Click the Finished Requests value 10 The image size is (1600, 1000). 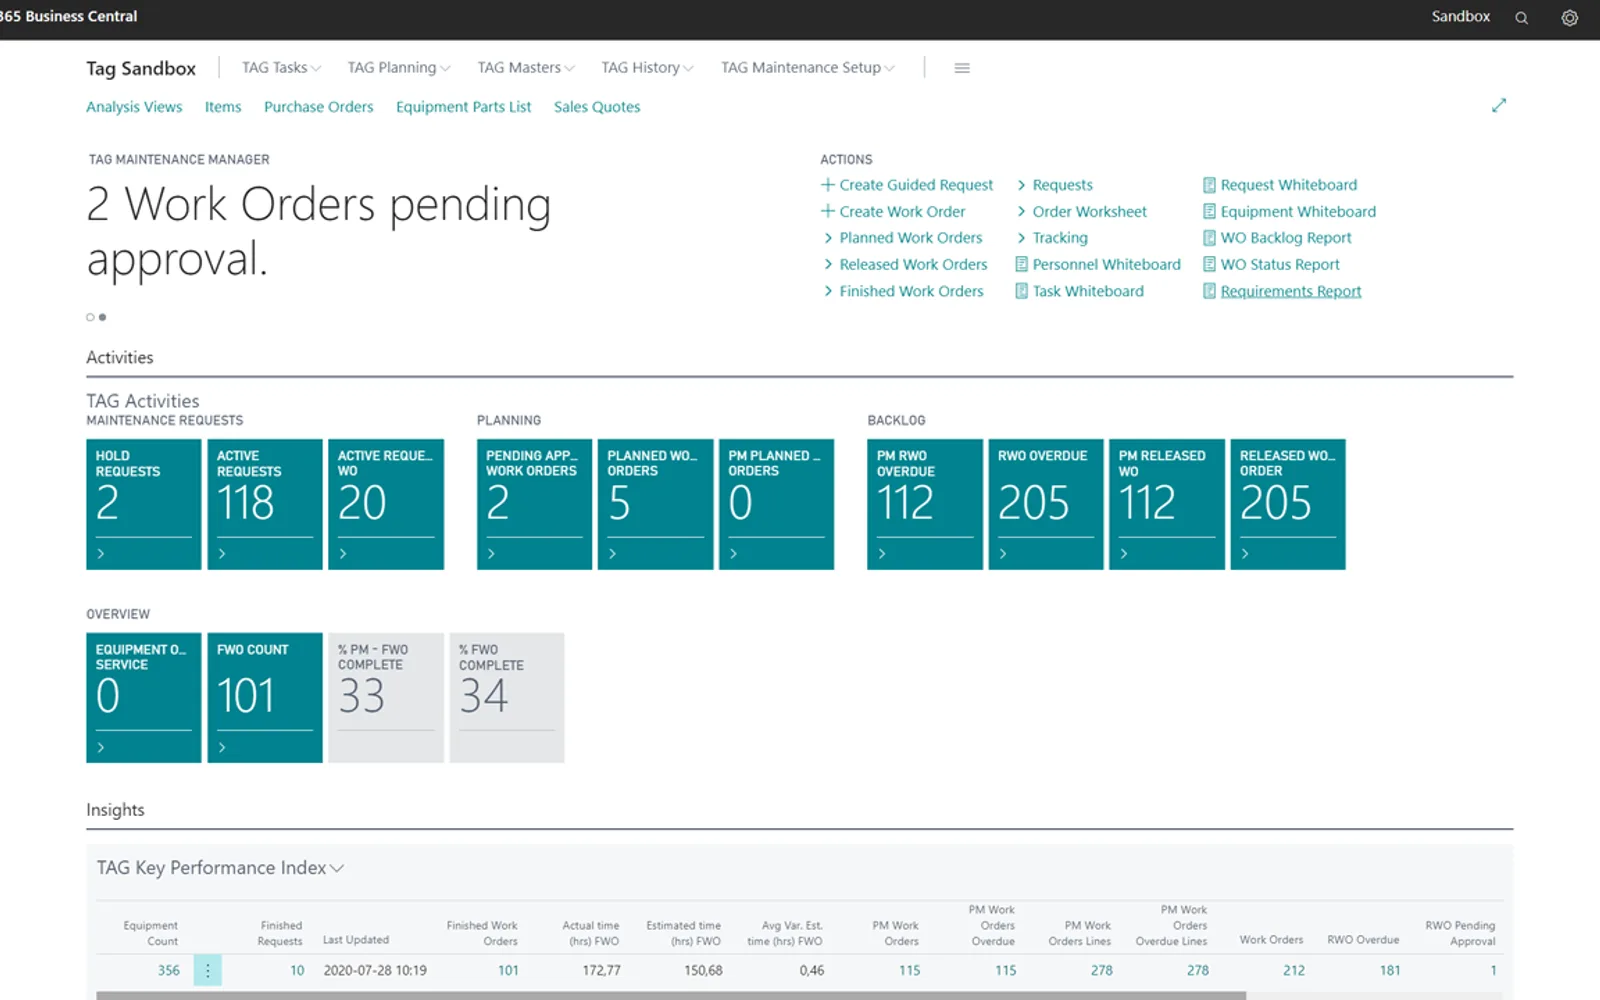pos(297,970)
